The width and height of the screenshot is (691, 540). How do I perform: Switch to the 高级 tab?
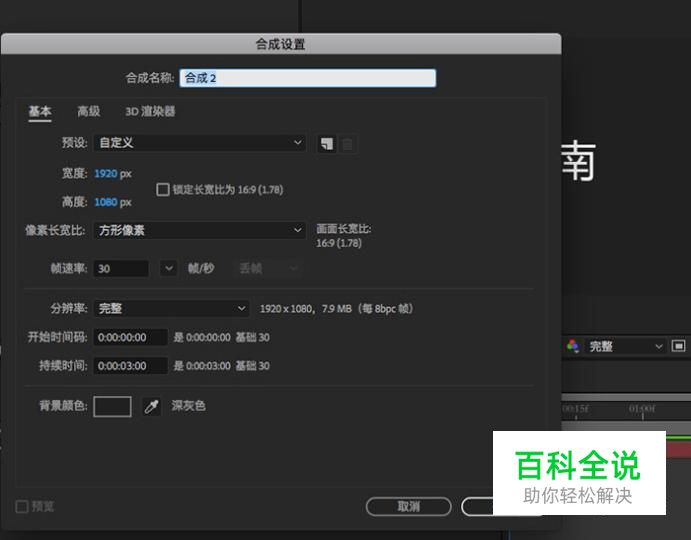[89, 111]
